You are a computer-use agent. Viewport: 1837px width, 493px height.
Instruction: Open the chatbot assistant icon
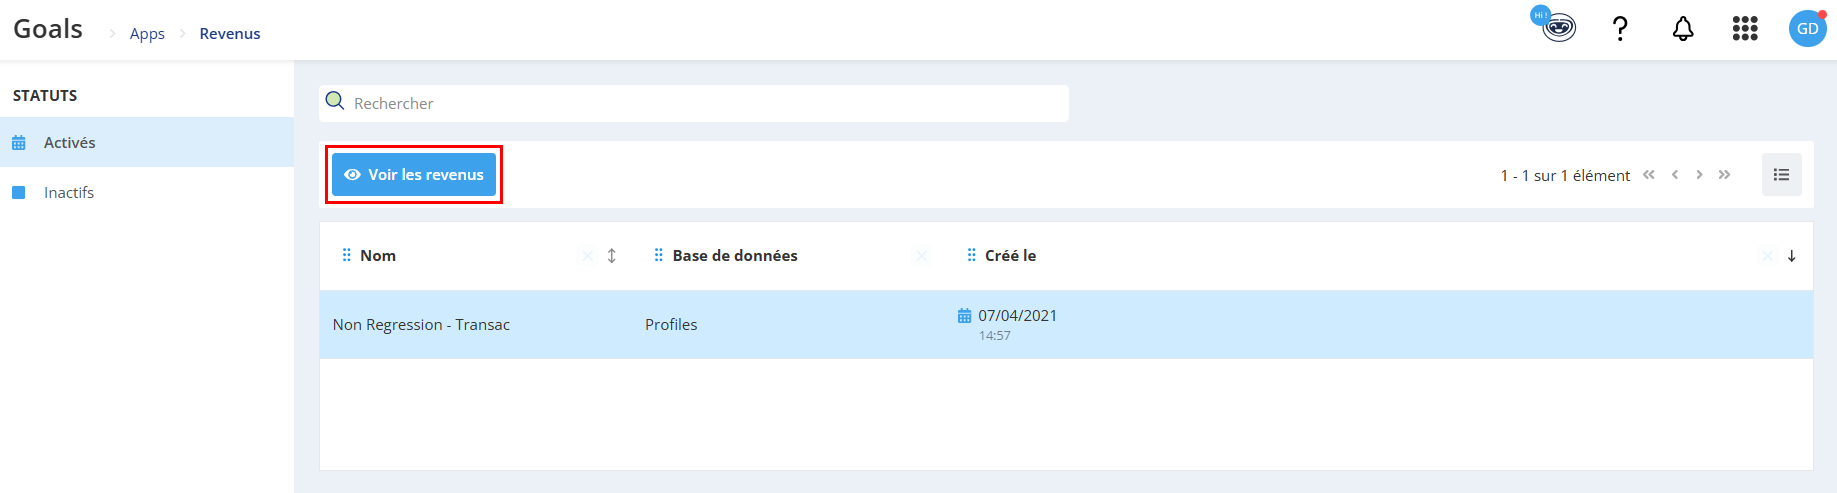[x=1555, y=25]
